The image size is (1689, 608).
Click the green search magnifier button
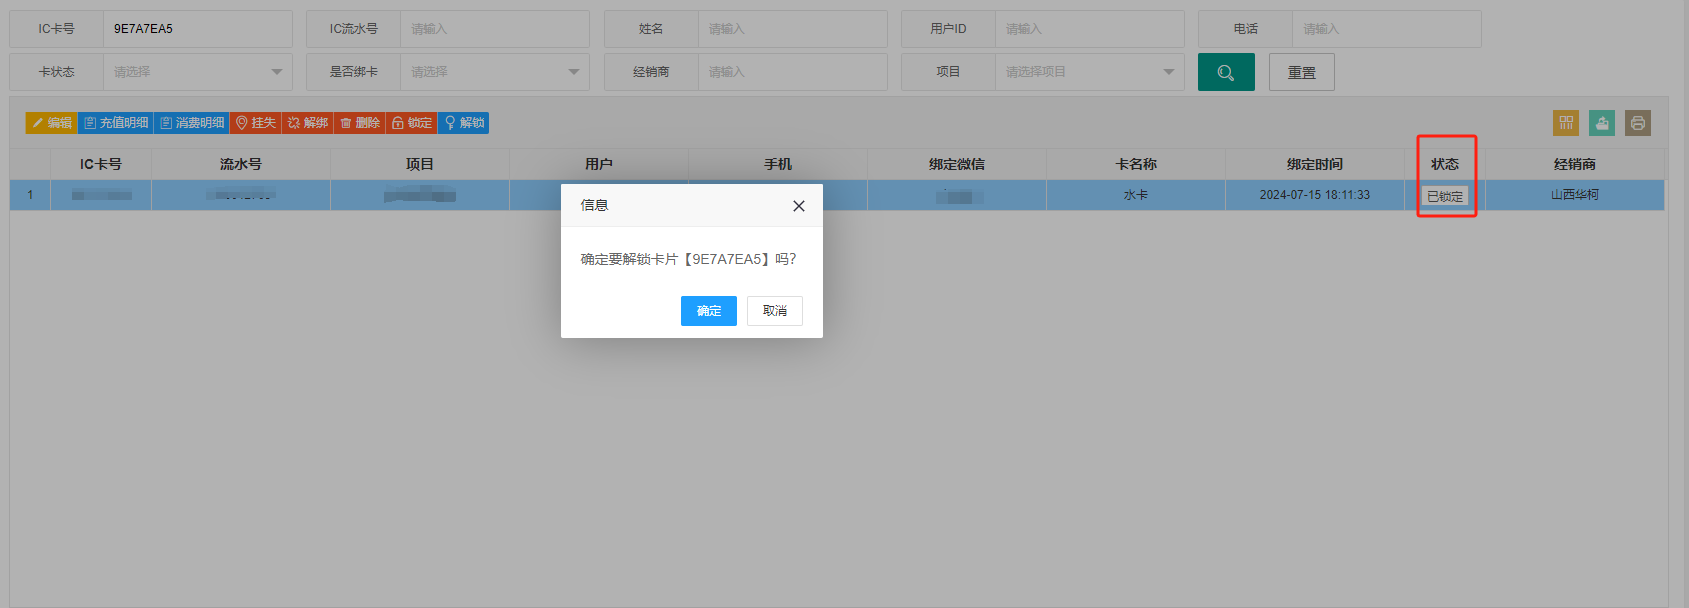[x=1226, y=72]
